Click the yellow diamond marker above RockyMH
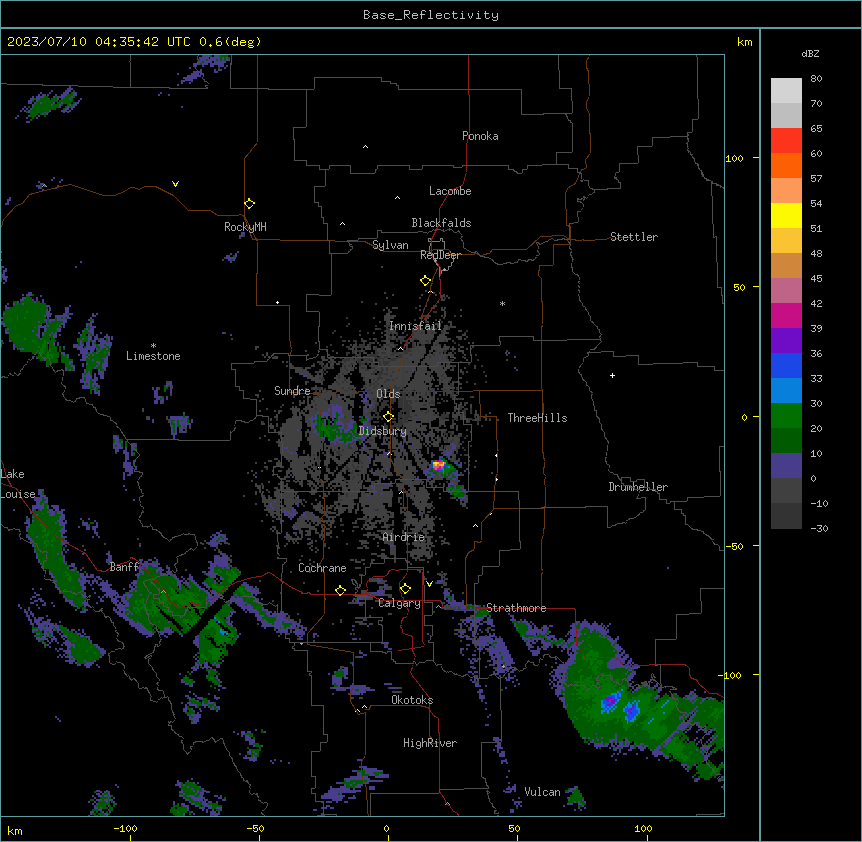This screenshot has height=842, width=862. click(x=249, y=203)
